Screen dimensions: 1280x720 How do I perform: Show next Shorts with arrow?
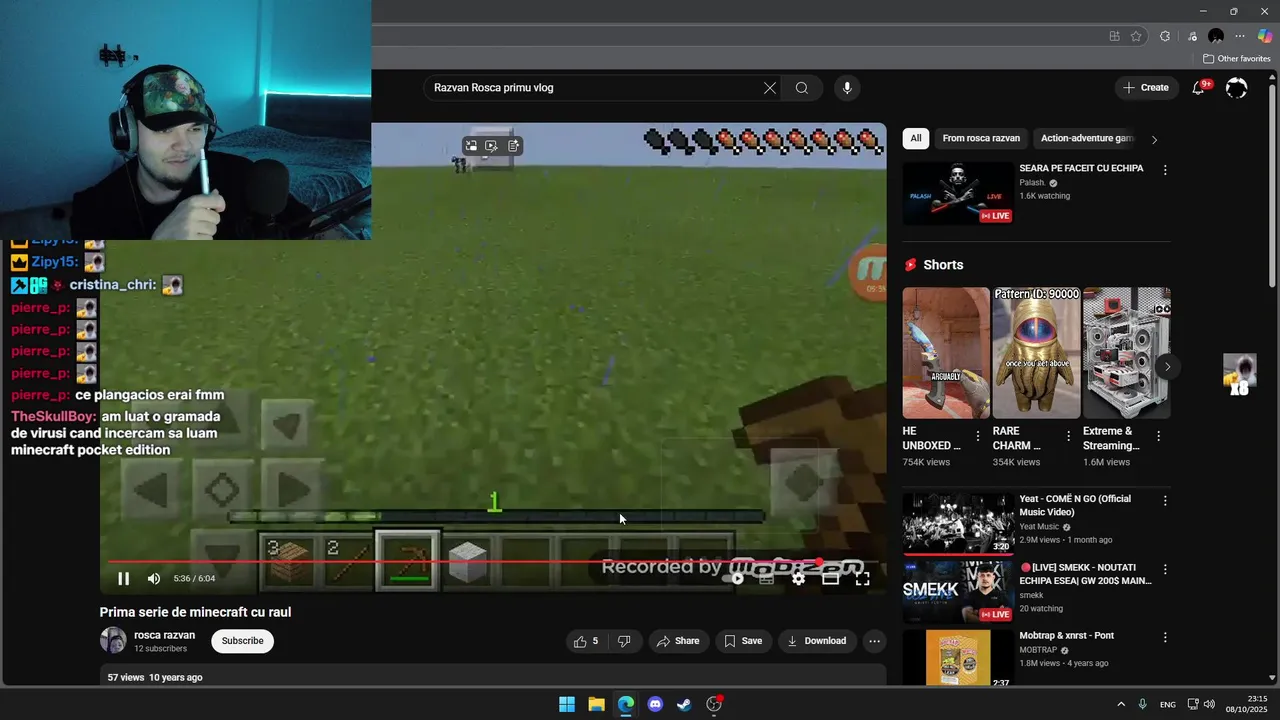click(x=1167, y=367)
